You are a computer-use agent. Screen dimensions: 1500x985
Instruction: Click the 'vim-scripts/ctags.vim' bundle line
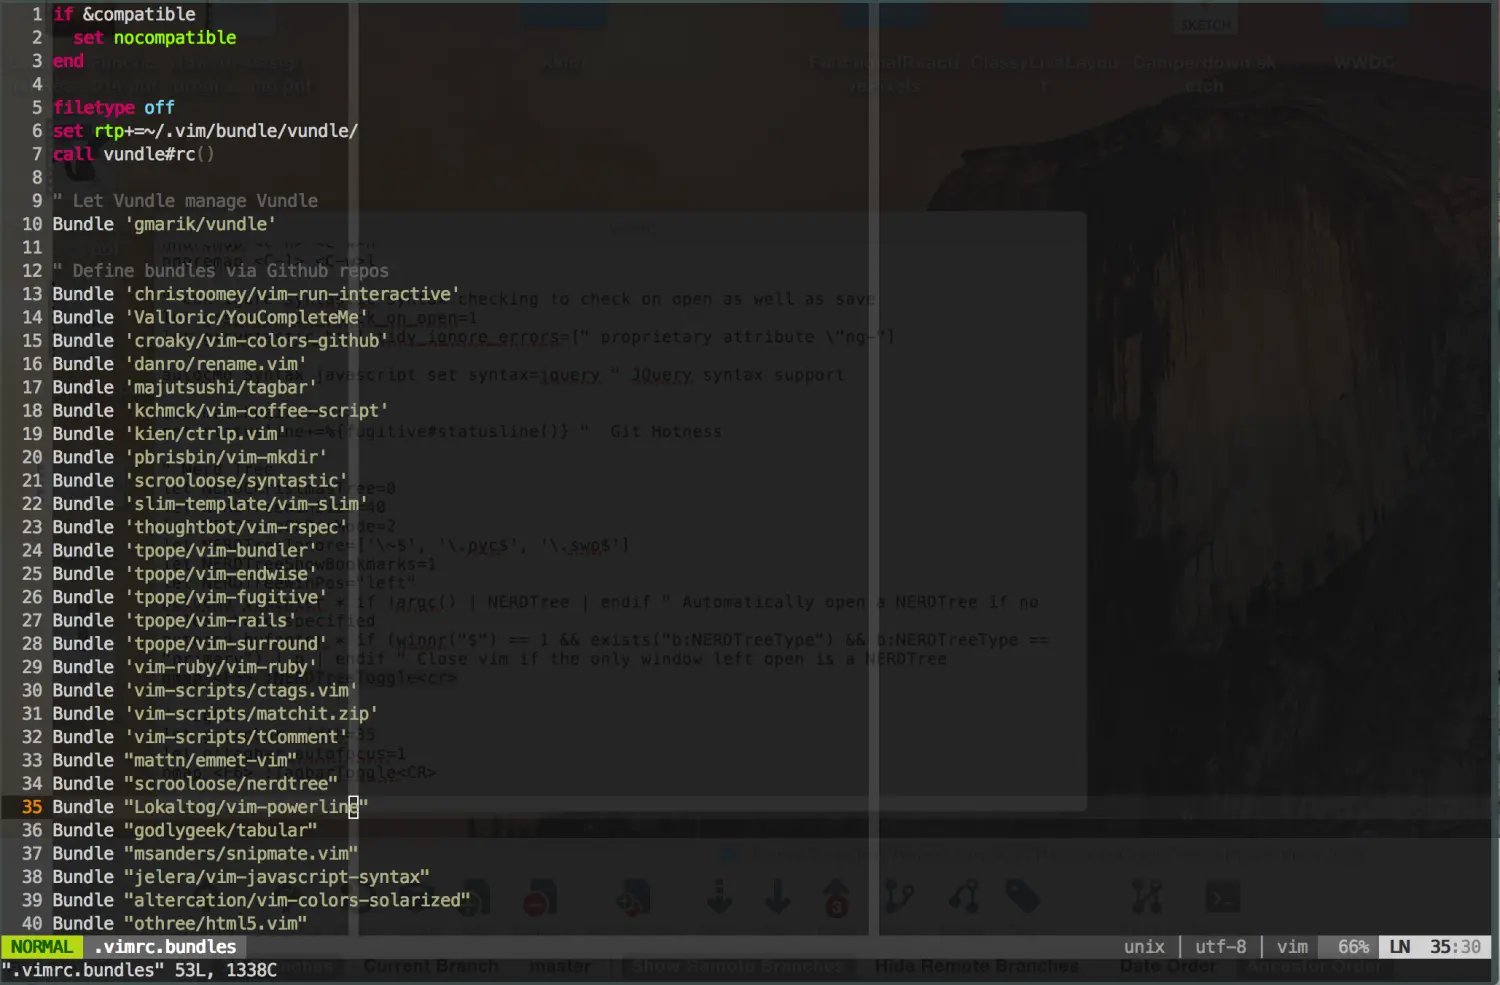205,691
